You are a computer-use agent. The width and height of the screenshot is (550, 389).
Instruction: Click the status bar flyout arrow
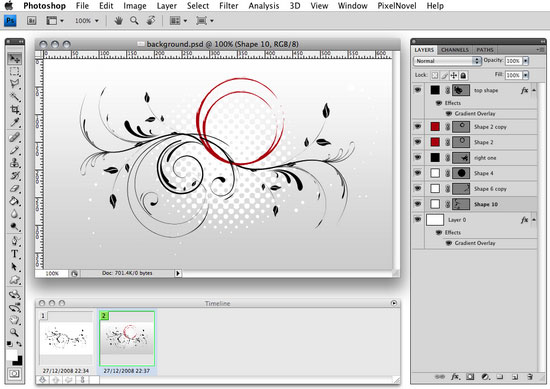point(178,273)
